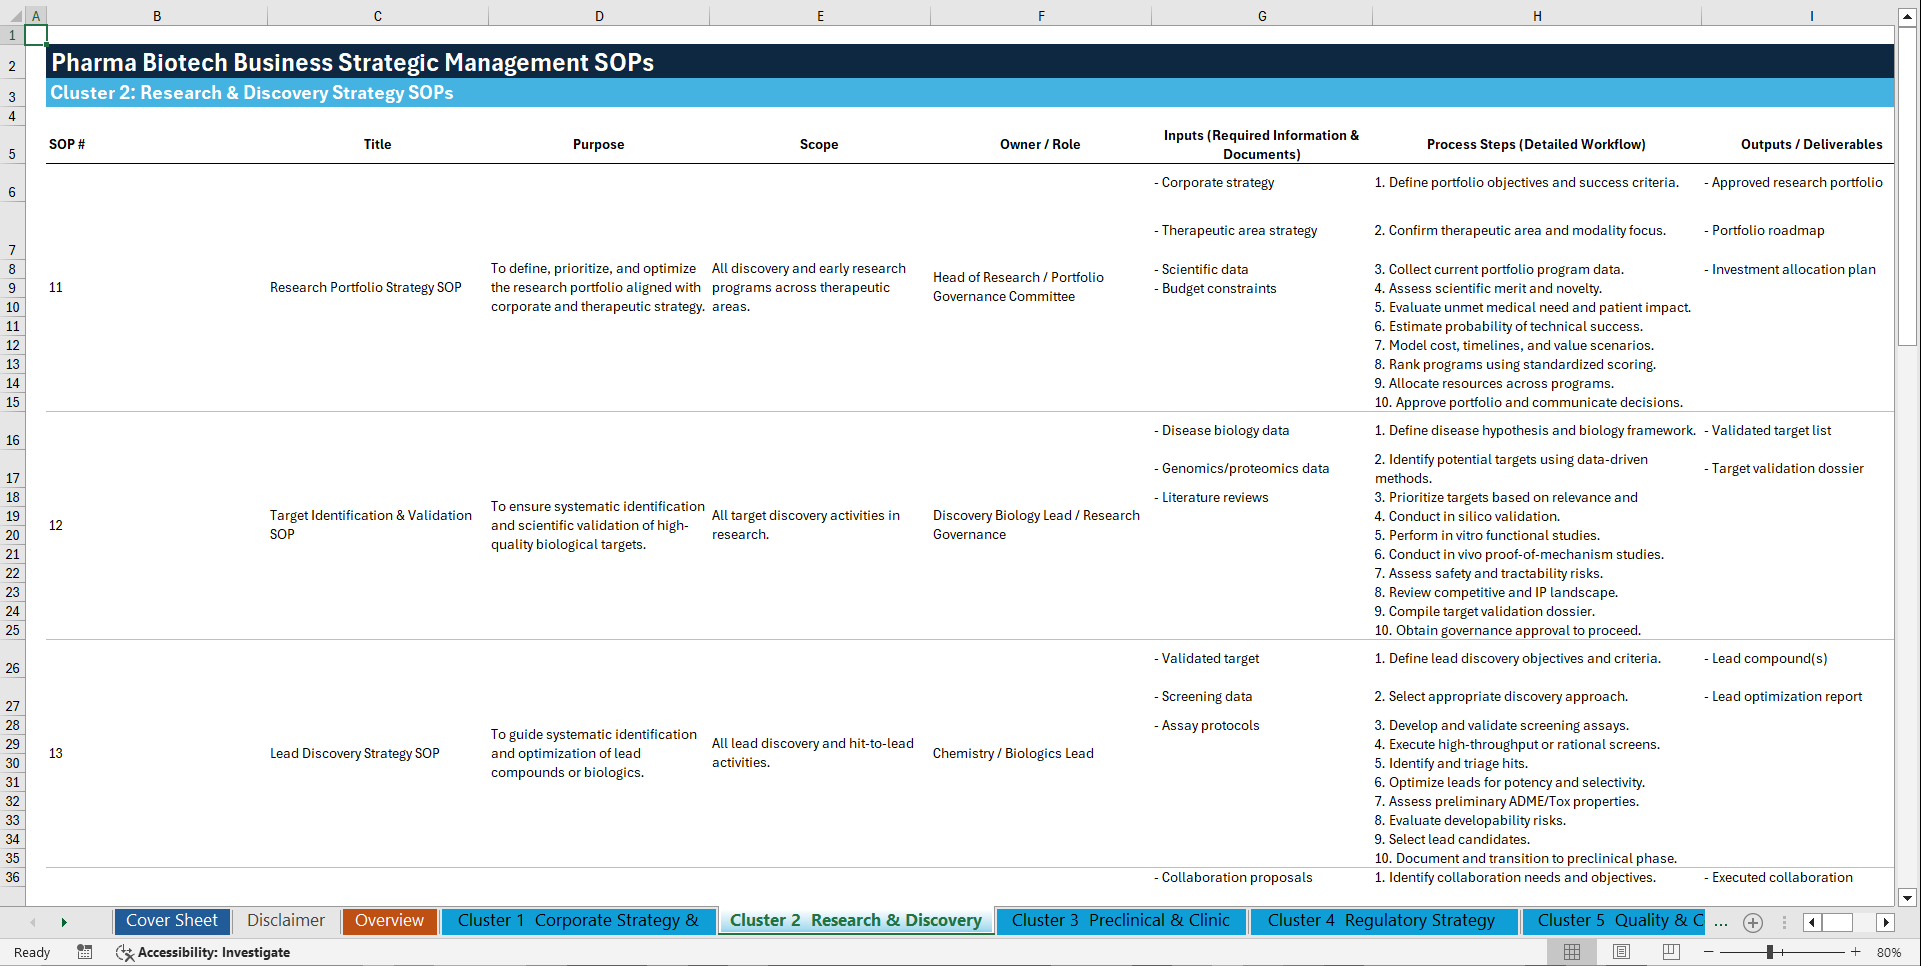The image size is (1921, 966).
Task: Switch to Cluster 3 Preclinical & Clinic tab
Action: pyautogui.click(x=1120, y=920)
